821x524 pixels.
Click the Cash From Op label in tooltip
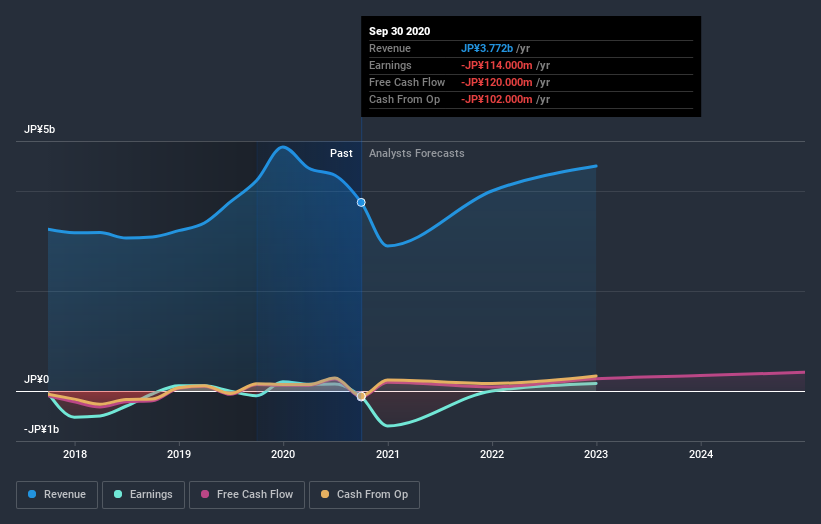(x=404, y=99)
